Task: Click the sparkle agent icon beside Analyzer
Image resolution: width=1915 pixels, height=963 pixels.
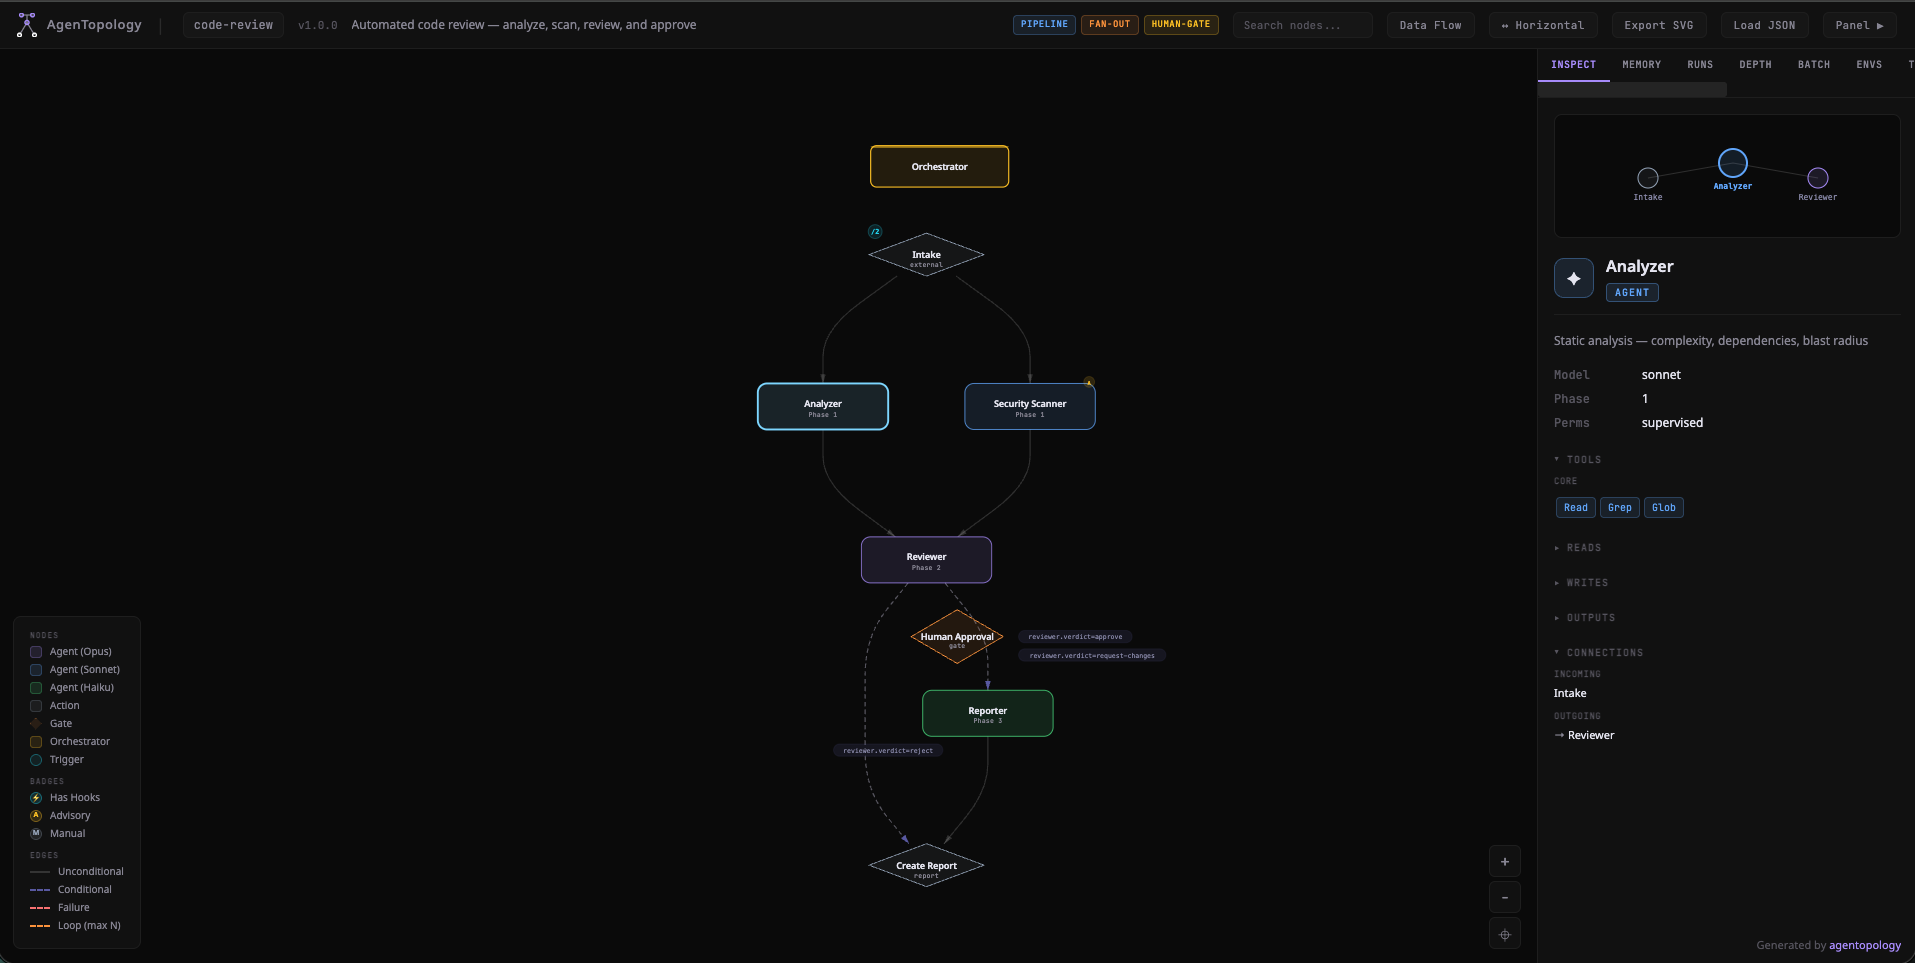Action: tap(1574, 278)
